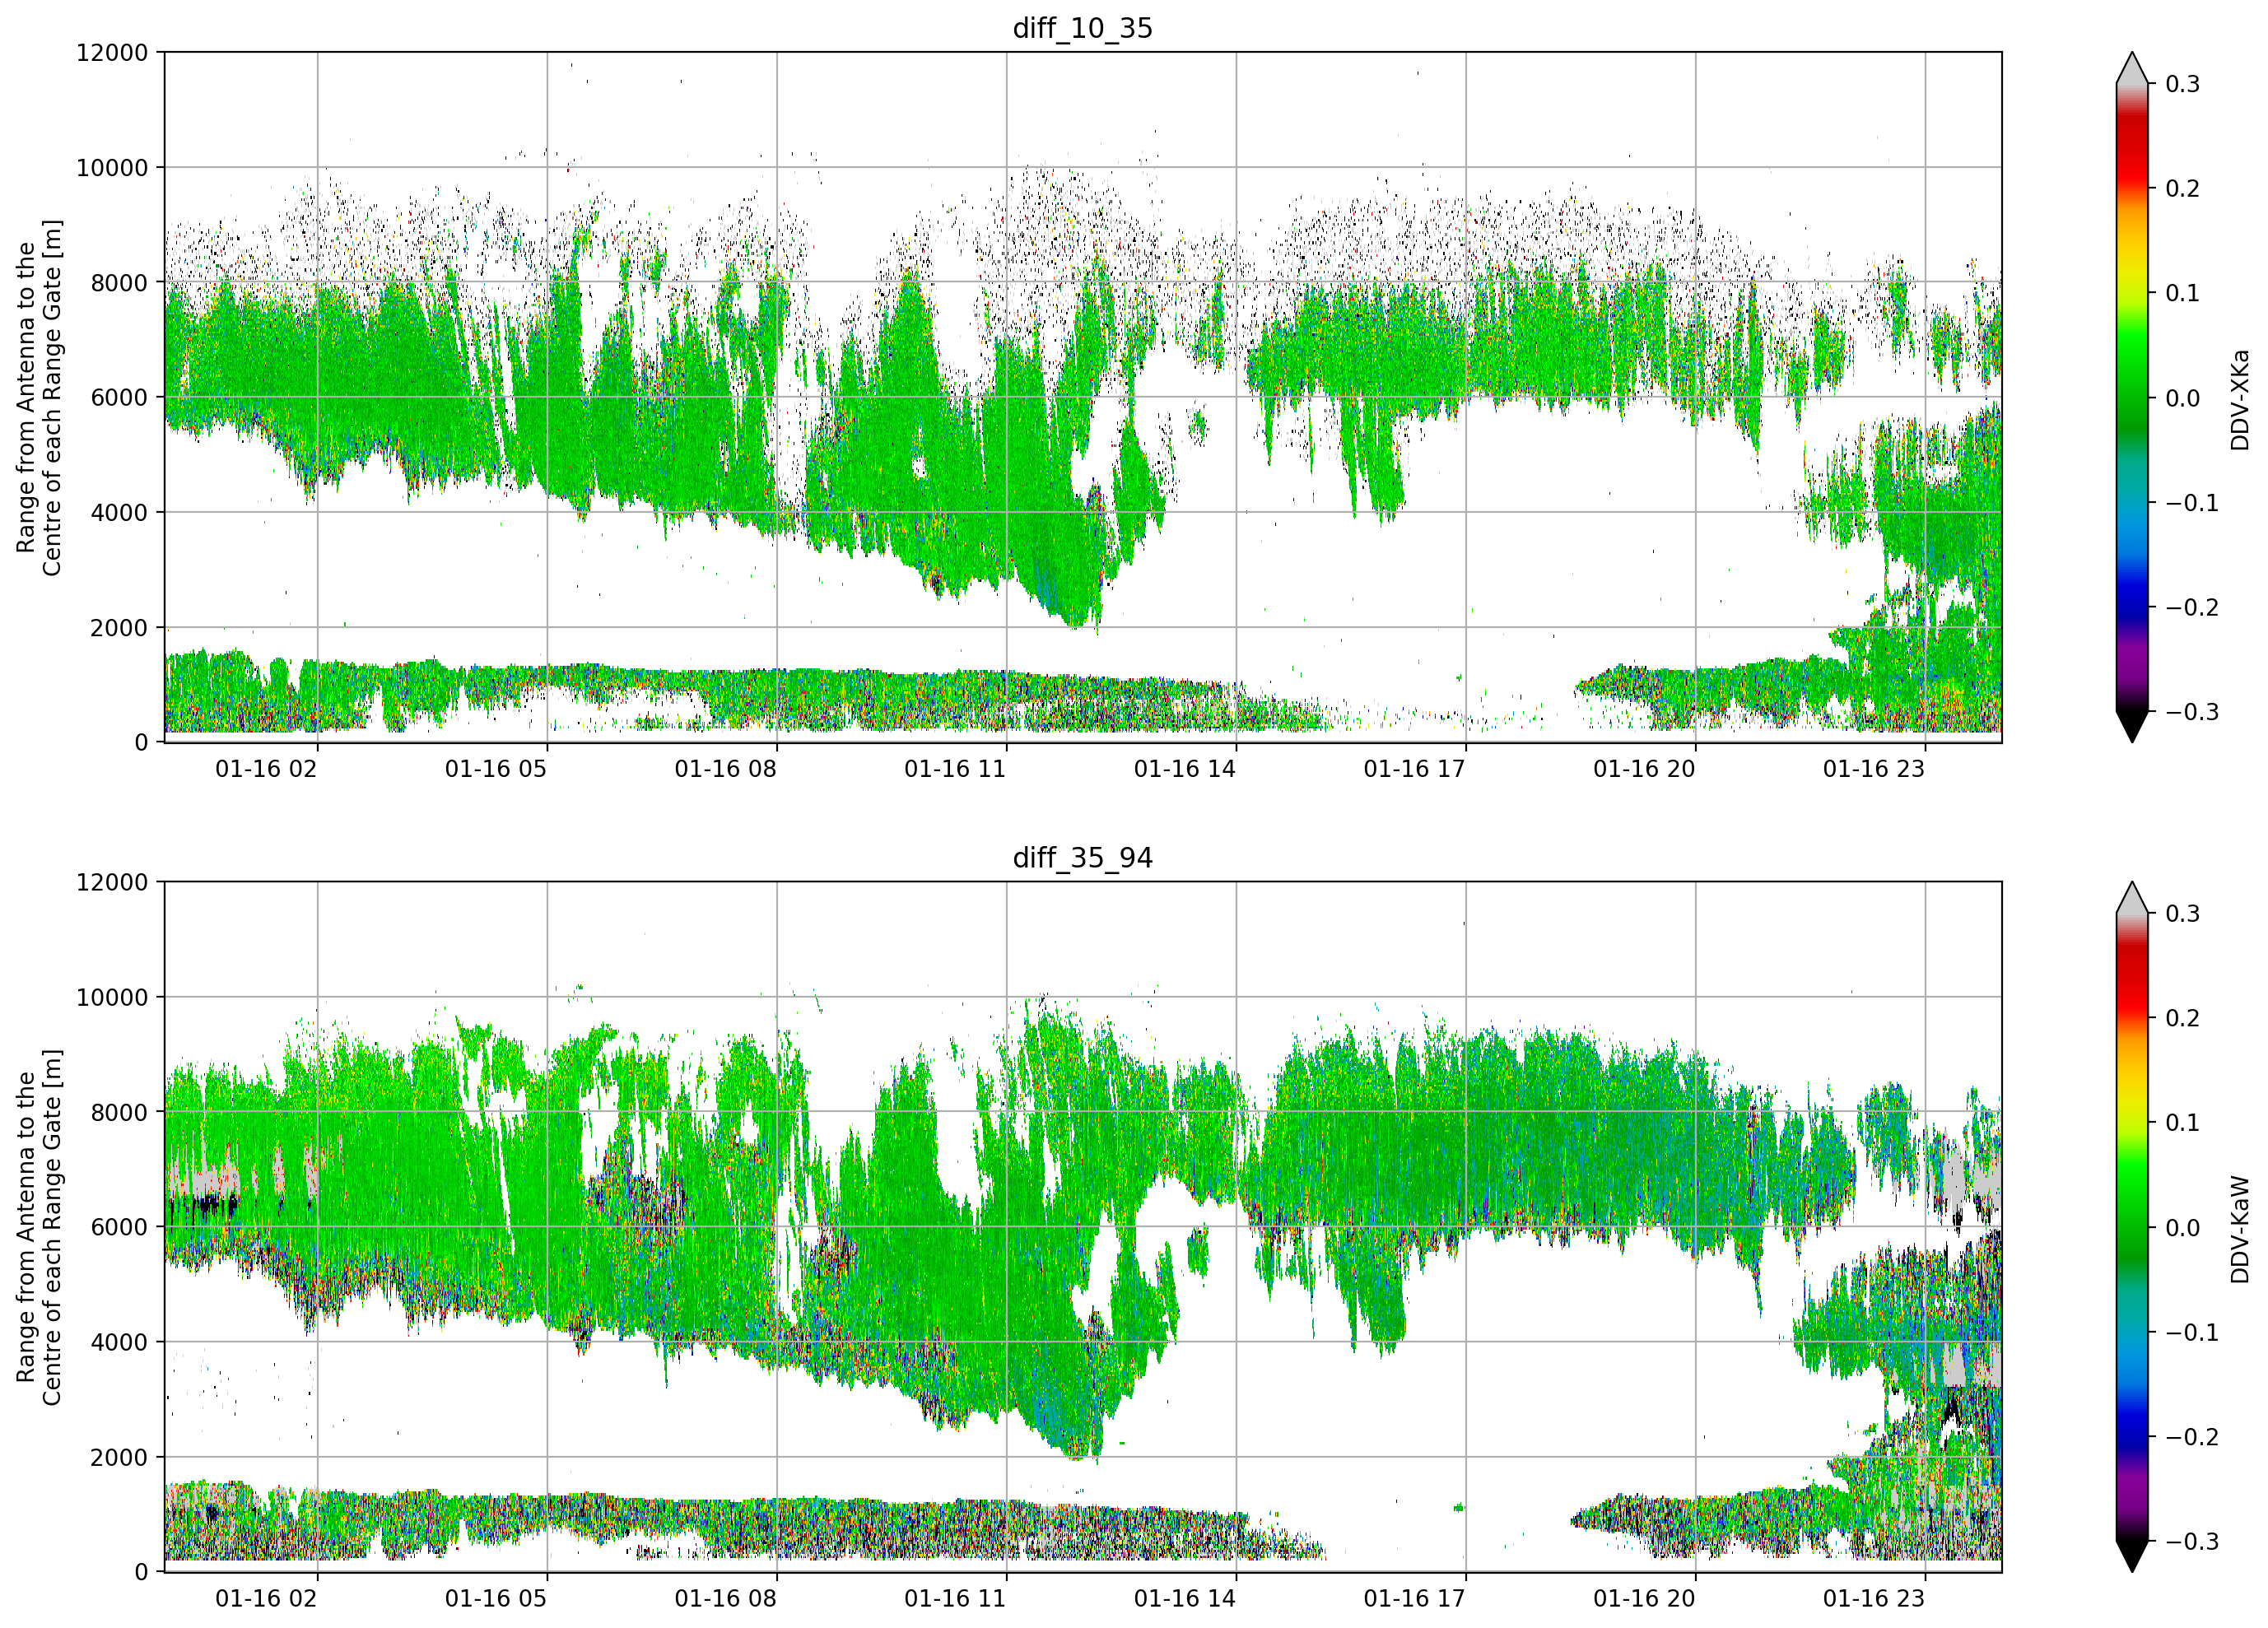Screen dimensions: 2268x1628
Task: Click the top plot's '01-16 23' x-axis label
Action: tap(1874, 769)
